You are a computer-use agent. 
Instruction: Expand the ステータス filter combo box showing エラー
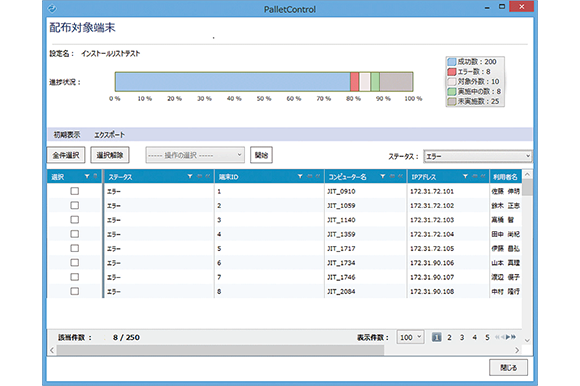(478, 156)
